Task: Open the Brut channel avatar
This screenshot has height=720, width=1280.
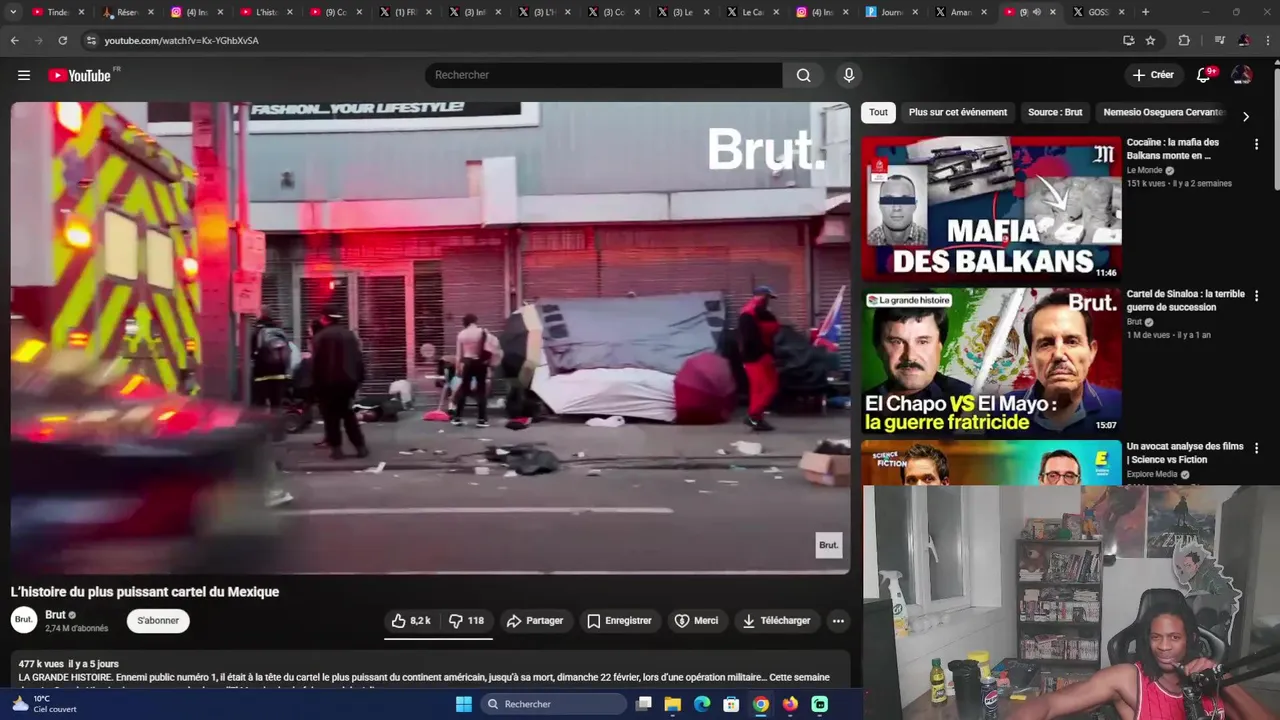Action: coord(24,620)
